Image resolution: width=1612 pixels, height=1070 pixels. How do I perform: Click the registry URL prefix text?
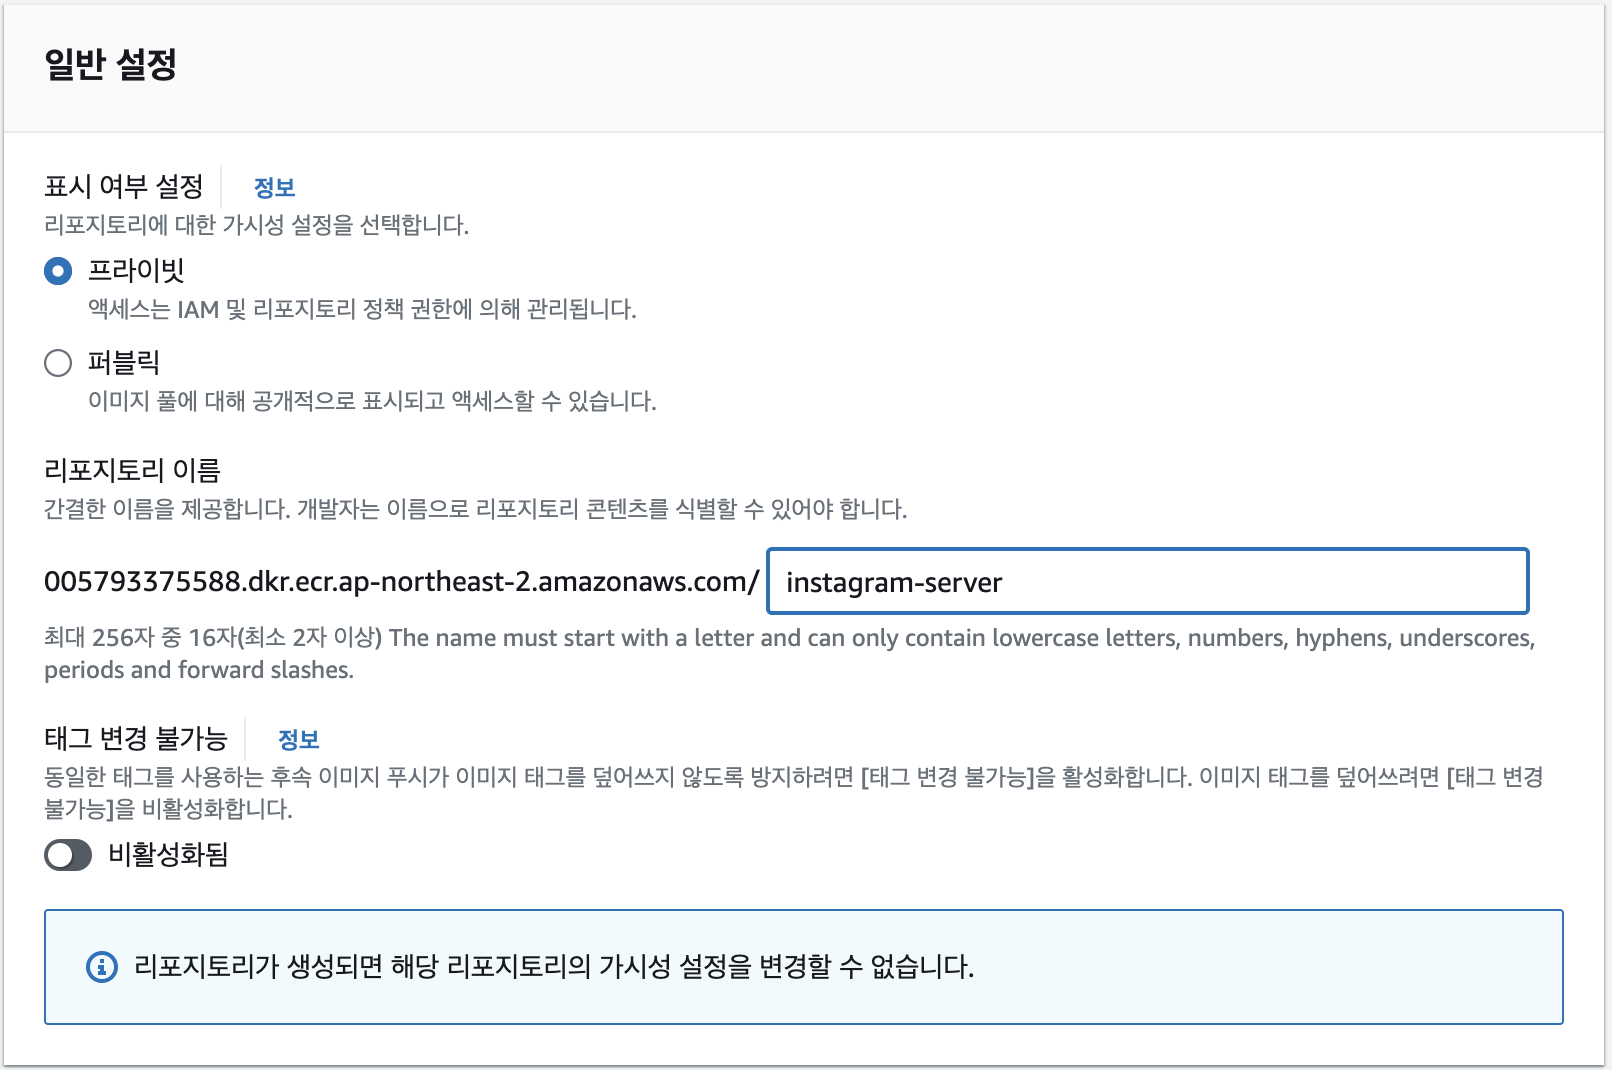pos(402,582)
